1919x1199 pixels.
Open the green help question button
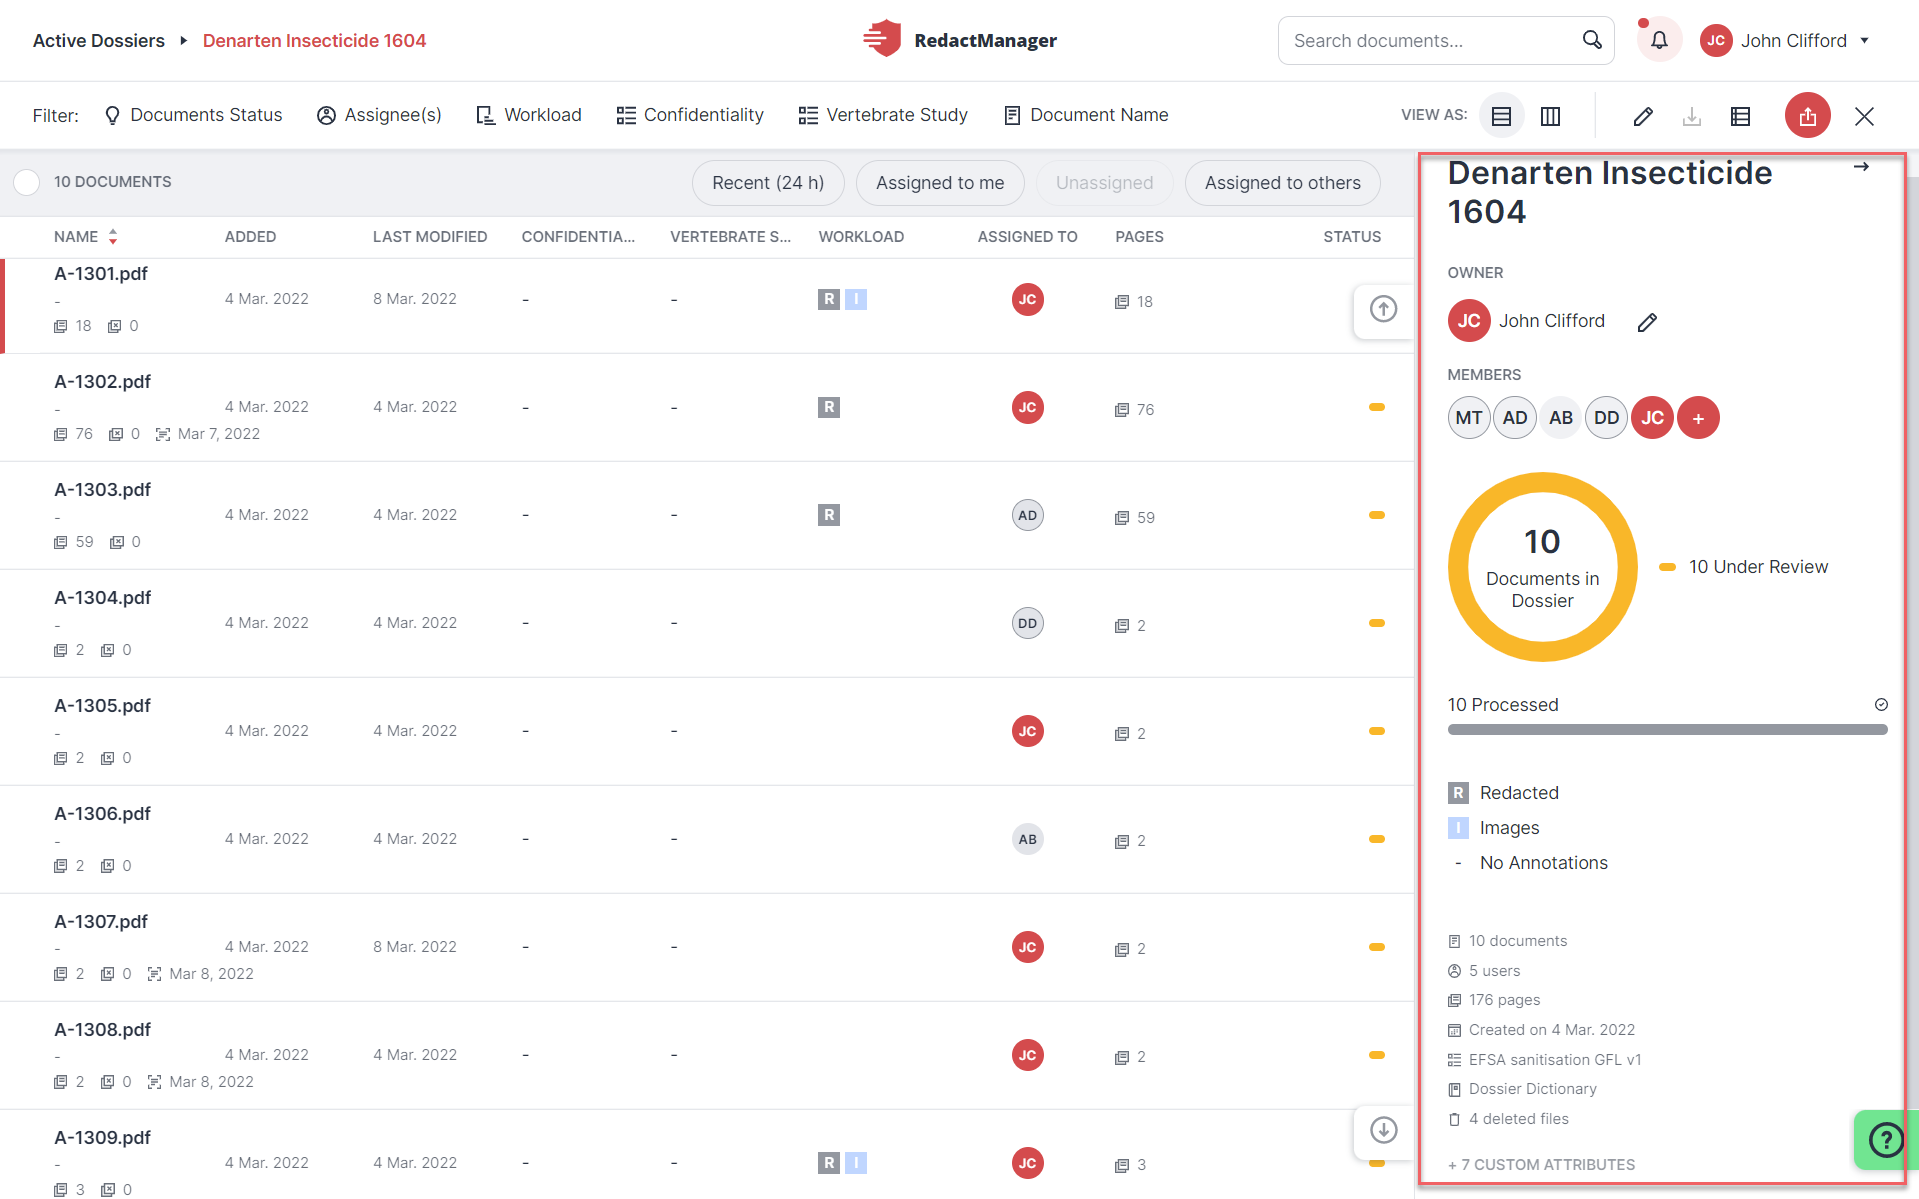1886,1140
